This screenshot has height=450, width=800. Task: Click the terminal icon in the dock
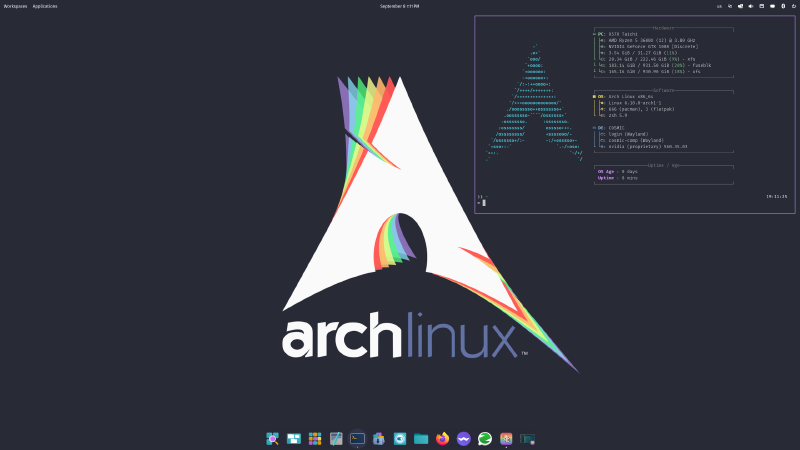[x=358, y=438]
